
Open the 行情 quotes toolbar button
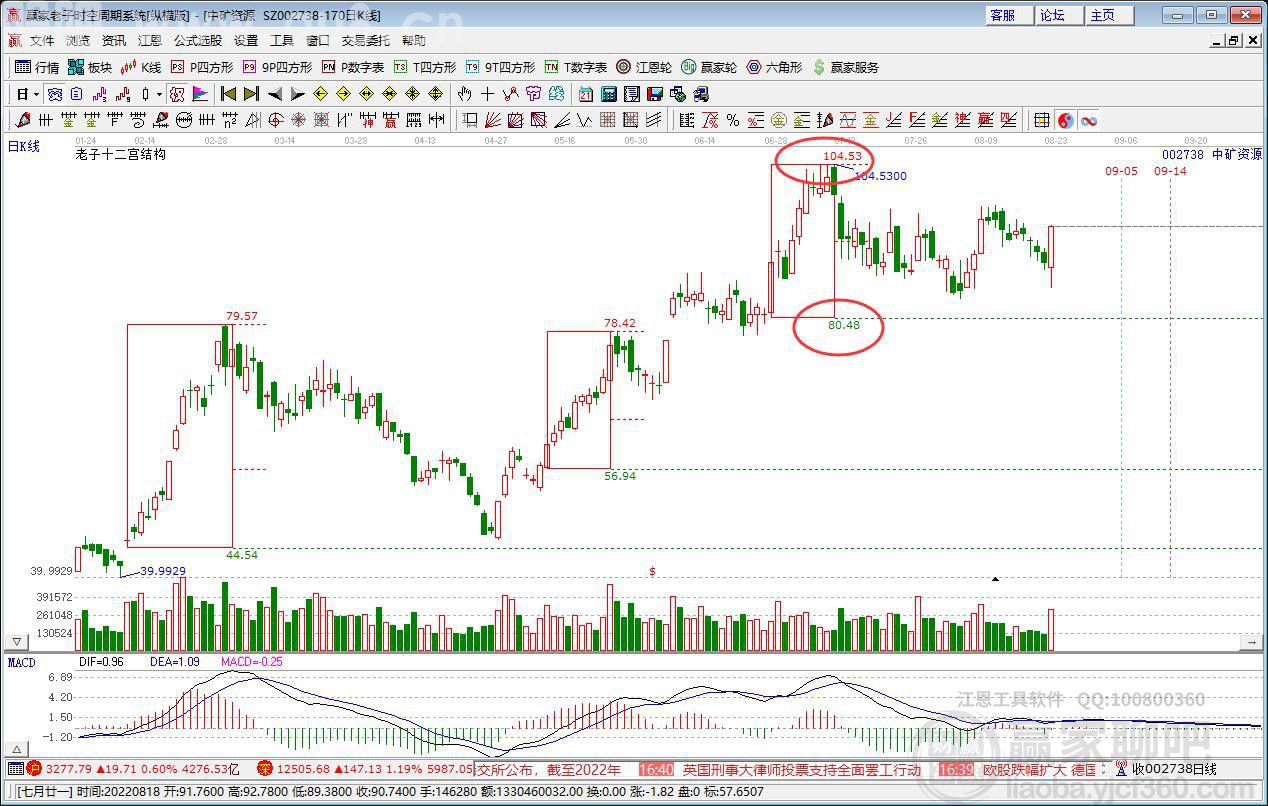tap(37, 67)
